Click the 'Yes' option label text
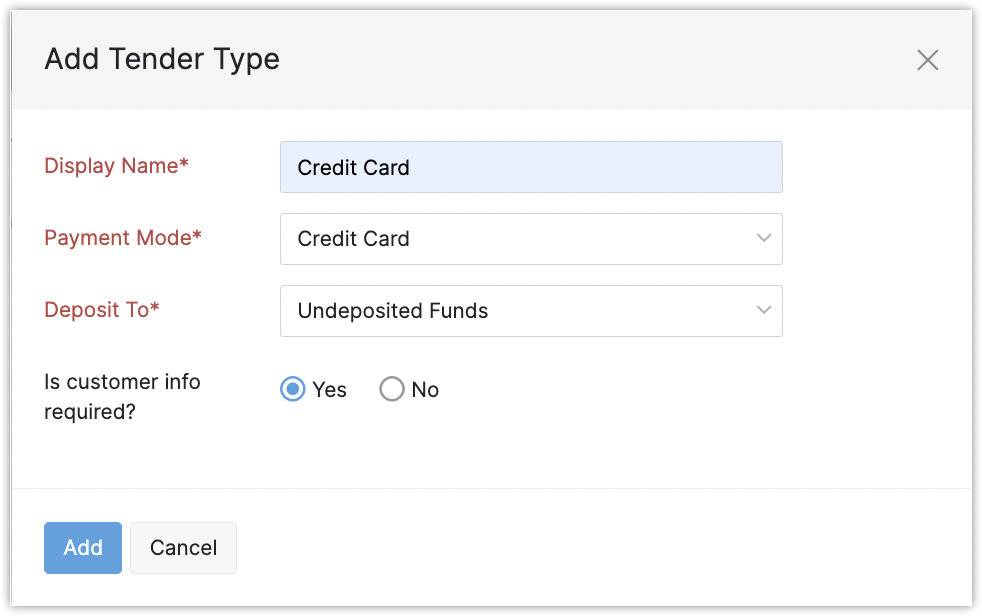Screen dimensions: 982x616 click(329, 390)
